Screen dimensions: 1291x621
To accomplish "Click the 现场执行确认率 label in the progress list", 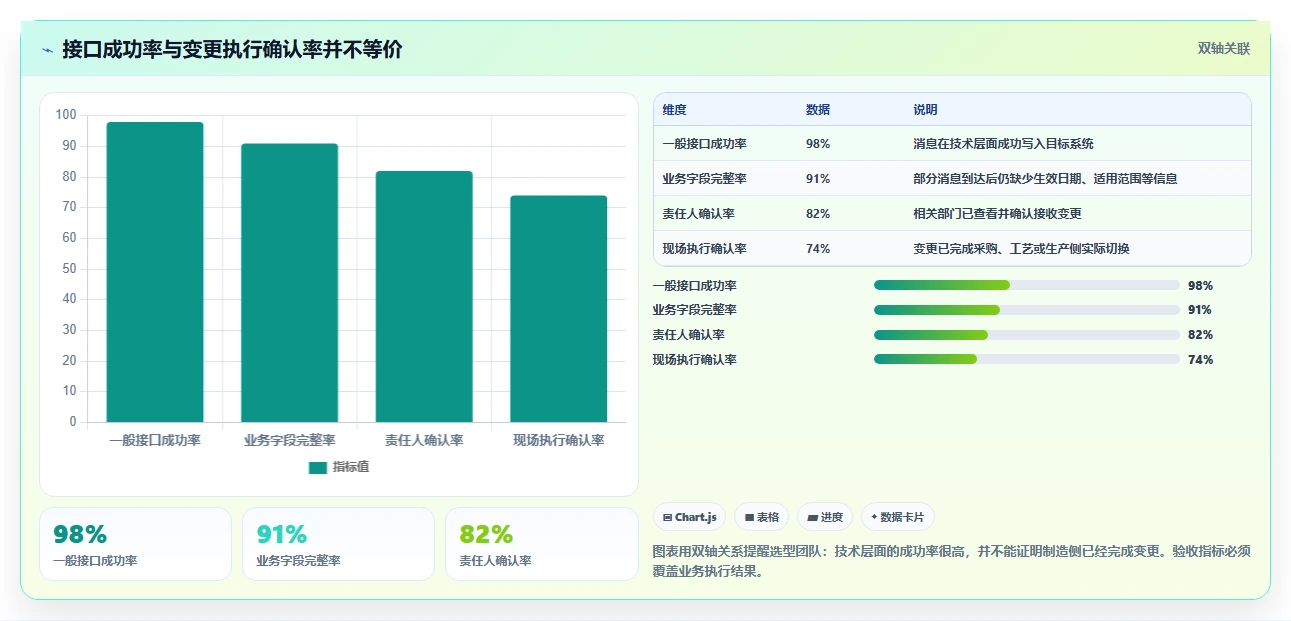I will pyautogui.click(x=694, y=359).
